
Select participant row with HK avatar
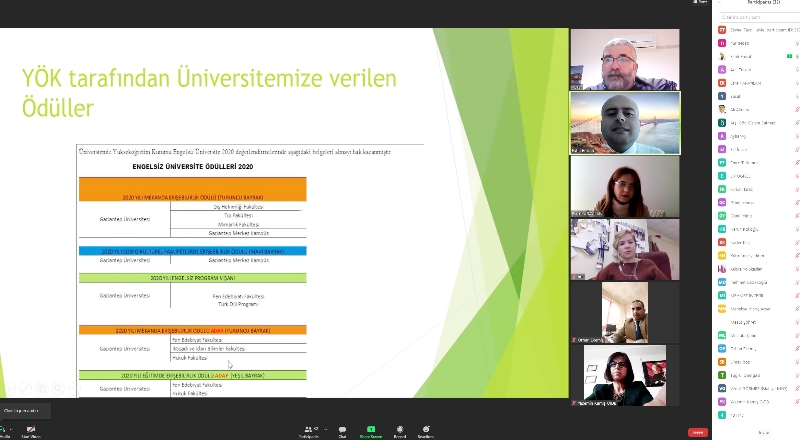pos(759,189)
